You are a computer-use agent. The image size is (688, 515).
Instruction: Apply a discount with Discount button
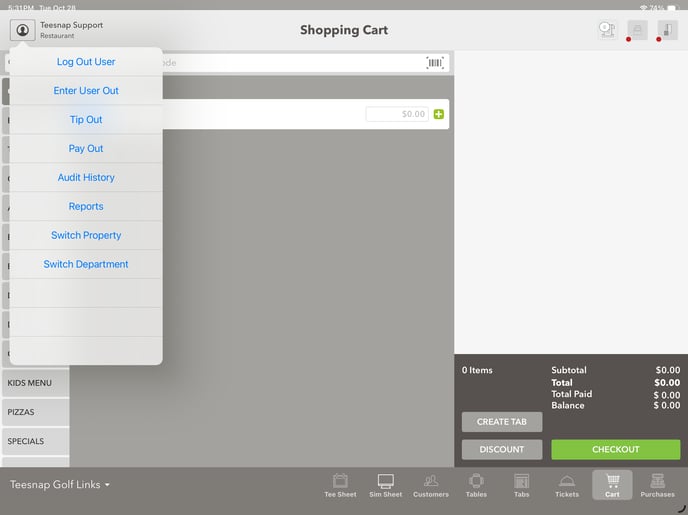point(502,450)
